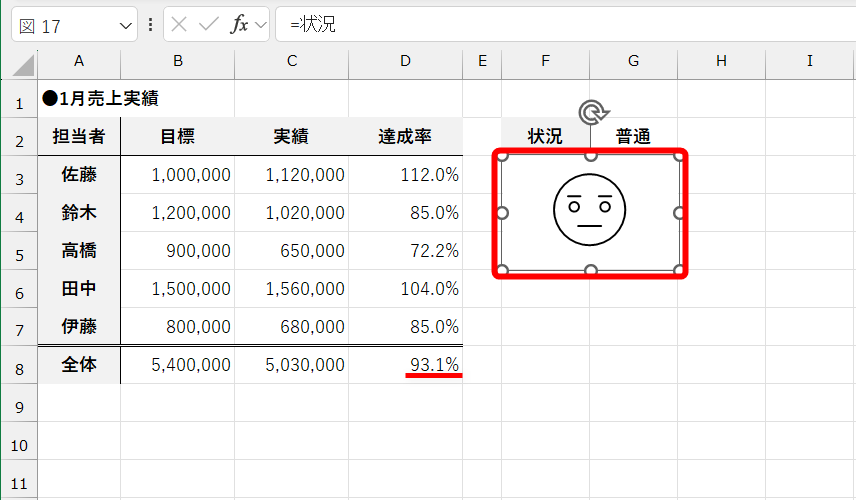Viewport: 856px width, 500px height.
Task: Click the 佐藤 name cell
Action: [79, 175]
